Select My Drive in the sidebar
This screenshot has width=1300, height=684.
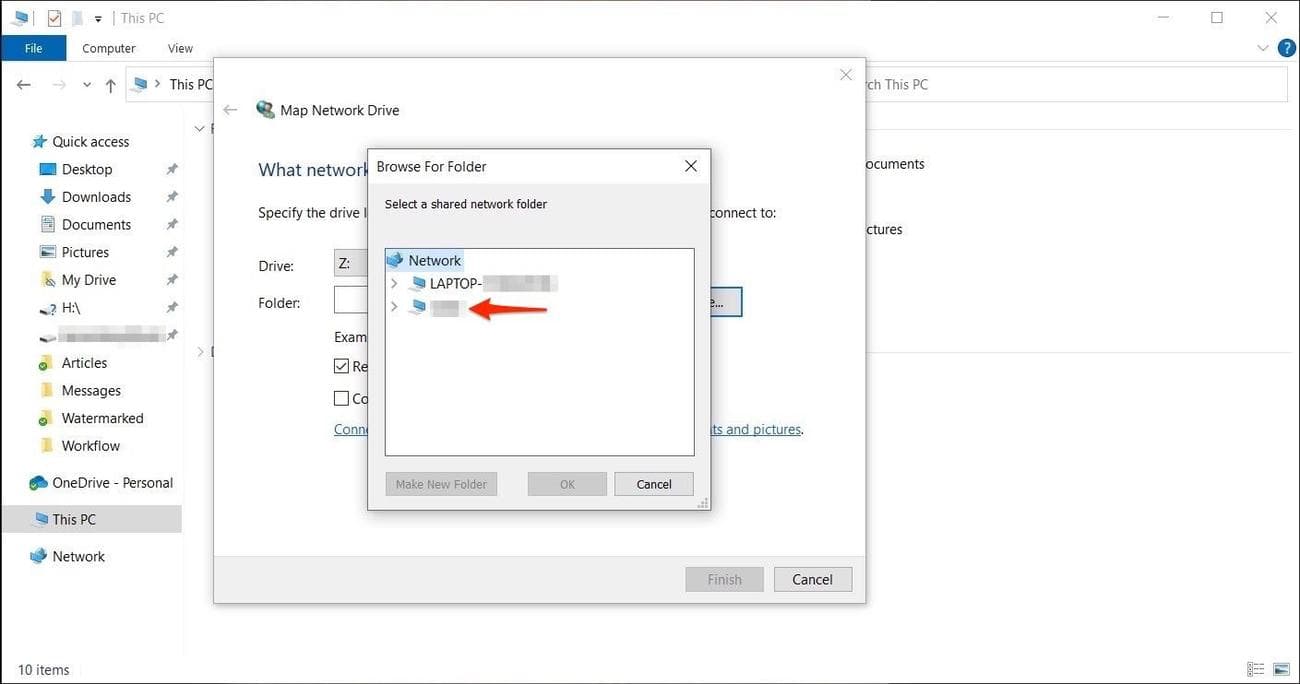click(x=86, y=279)
